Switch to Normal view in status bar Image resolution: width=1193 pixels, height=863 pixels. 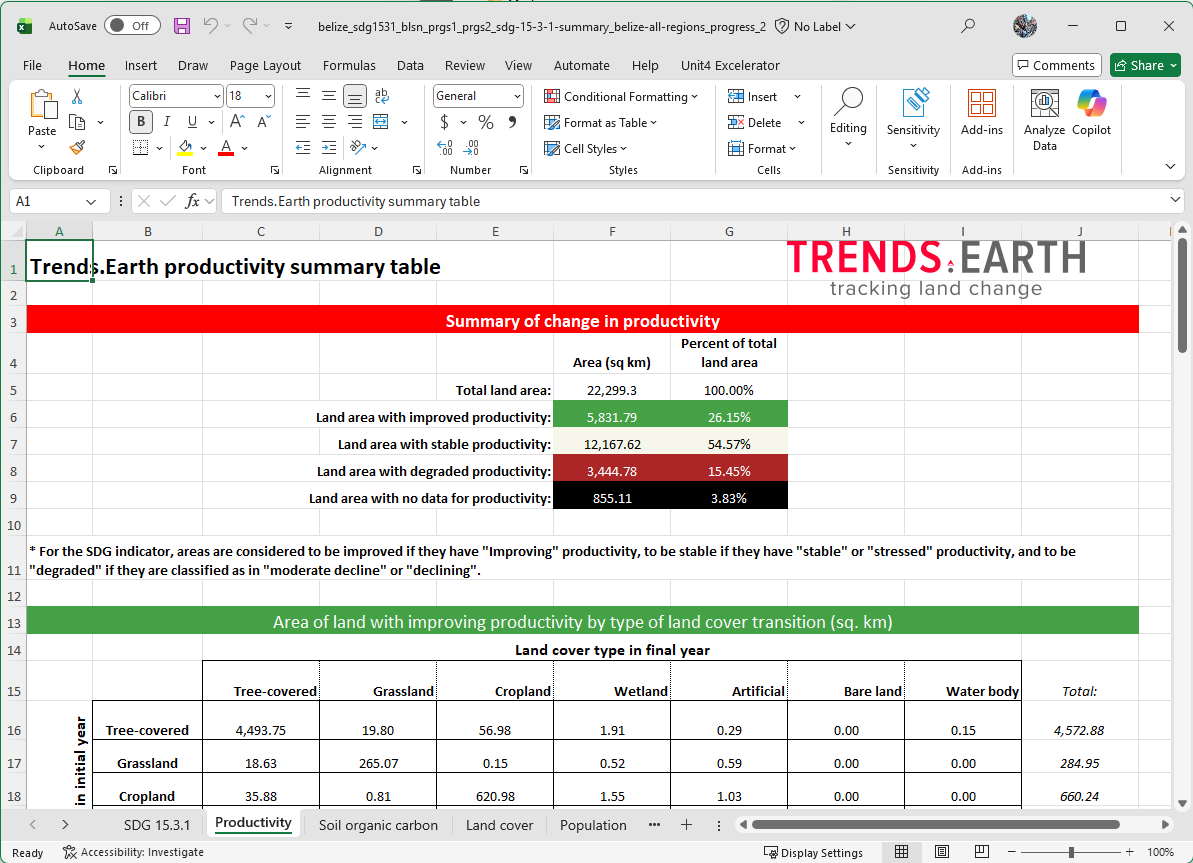coord(902,852)
